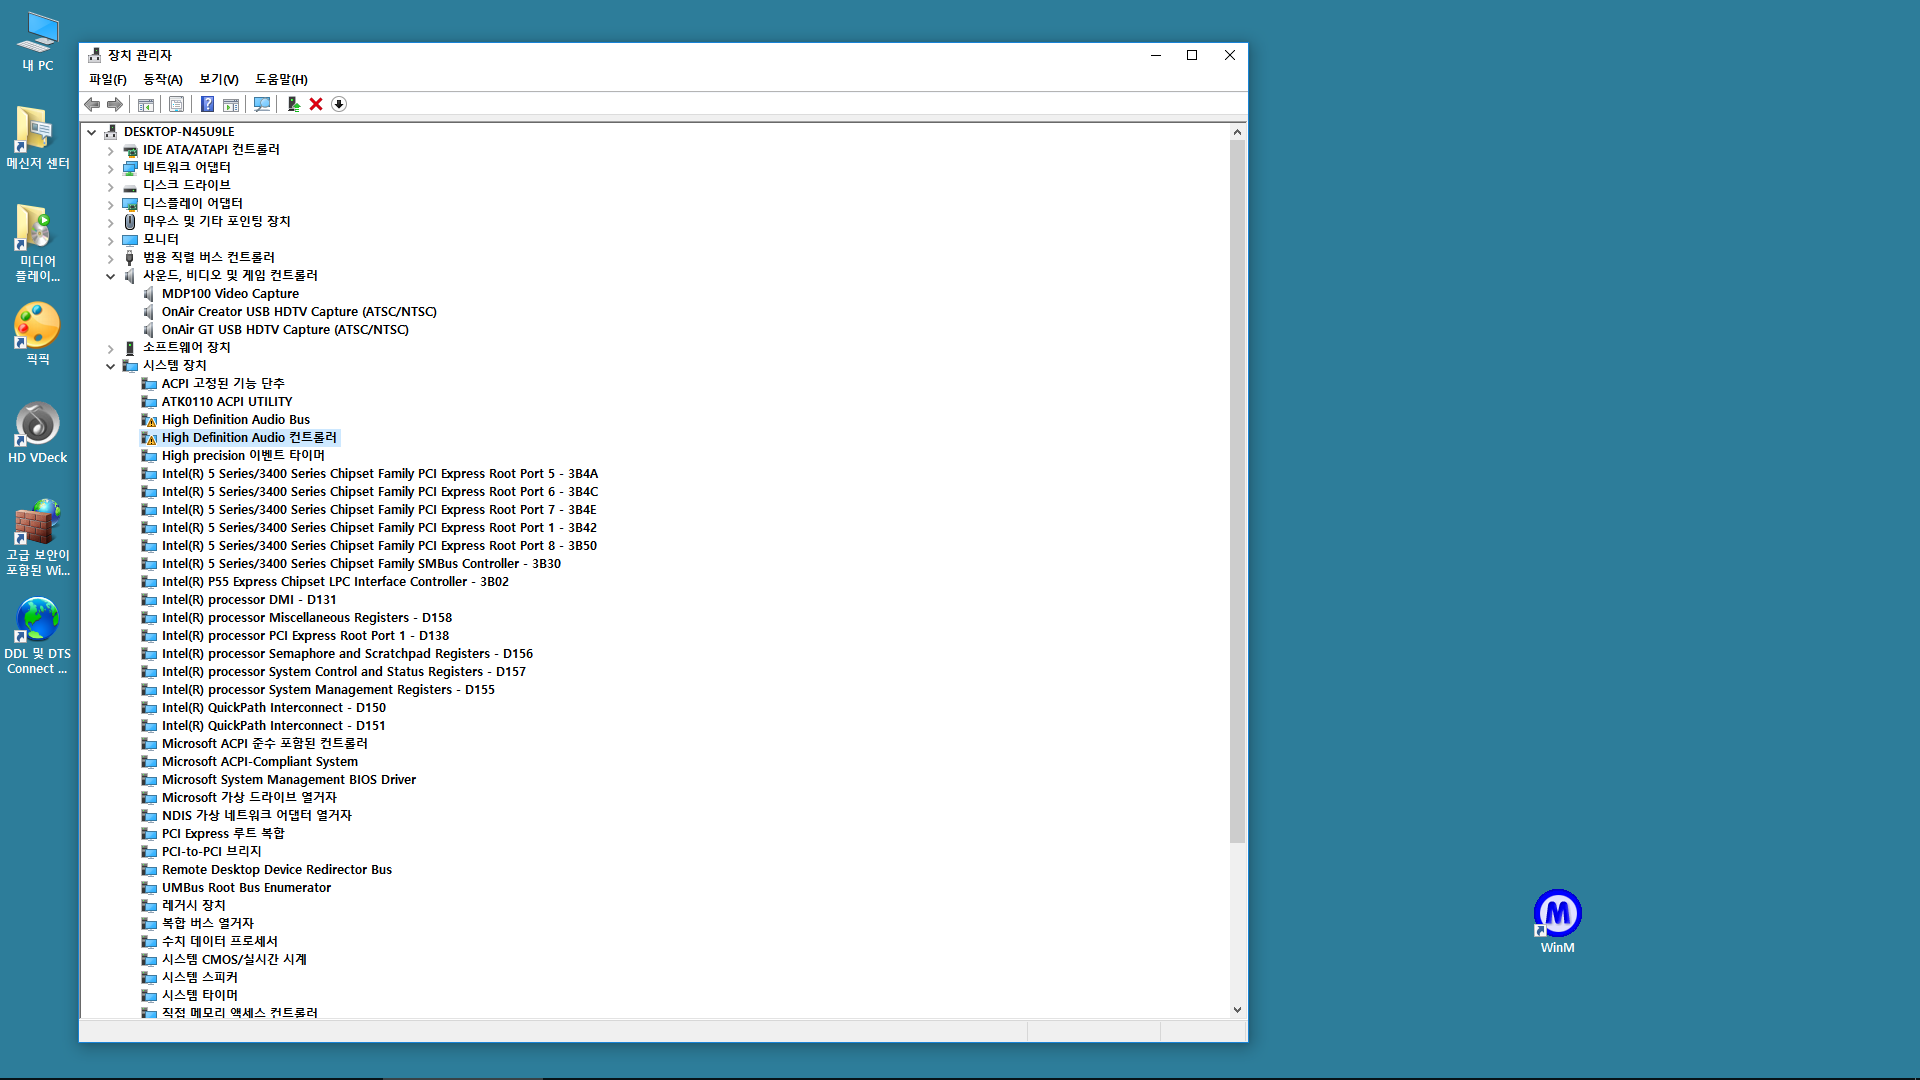
Task: Open the firewall (고급 보안) desktop shortcut
Action: 38,538
